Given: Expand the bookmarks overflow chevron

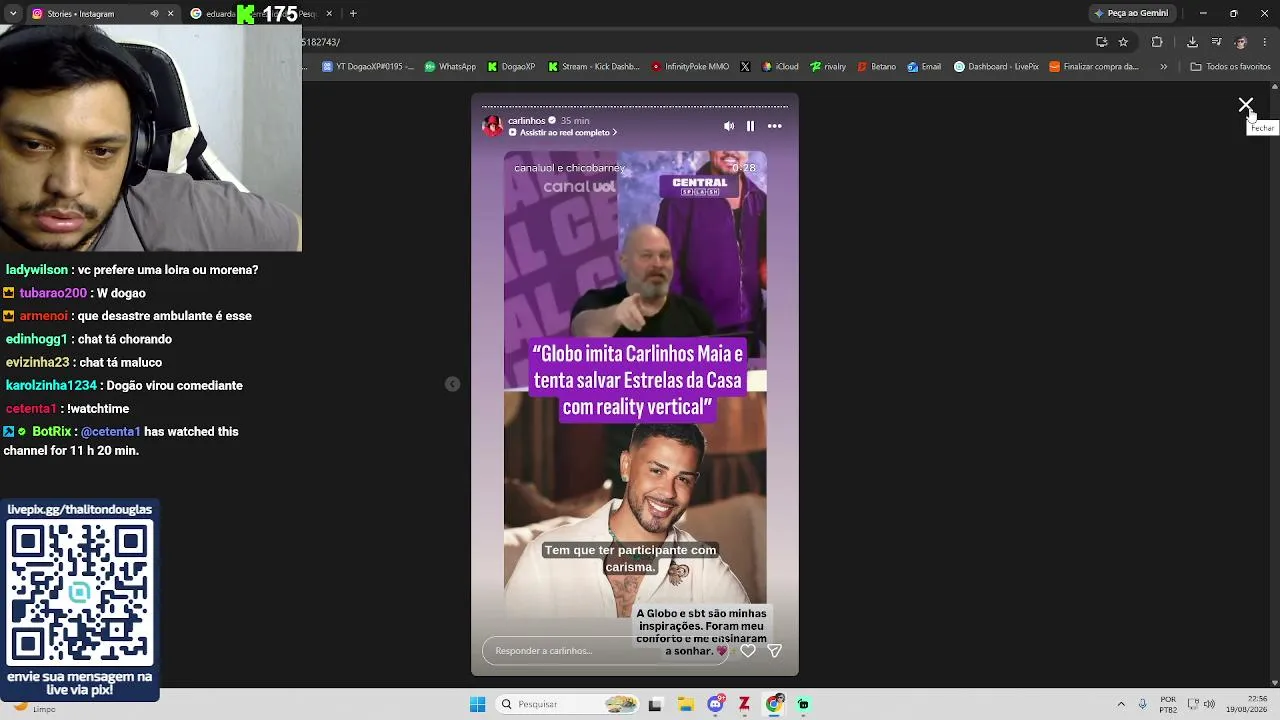Looking at the screenshot, I should (1163, 67).
